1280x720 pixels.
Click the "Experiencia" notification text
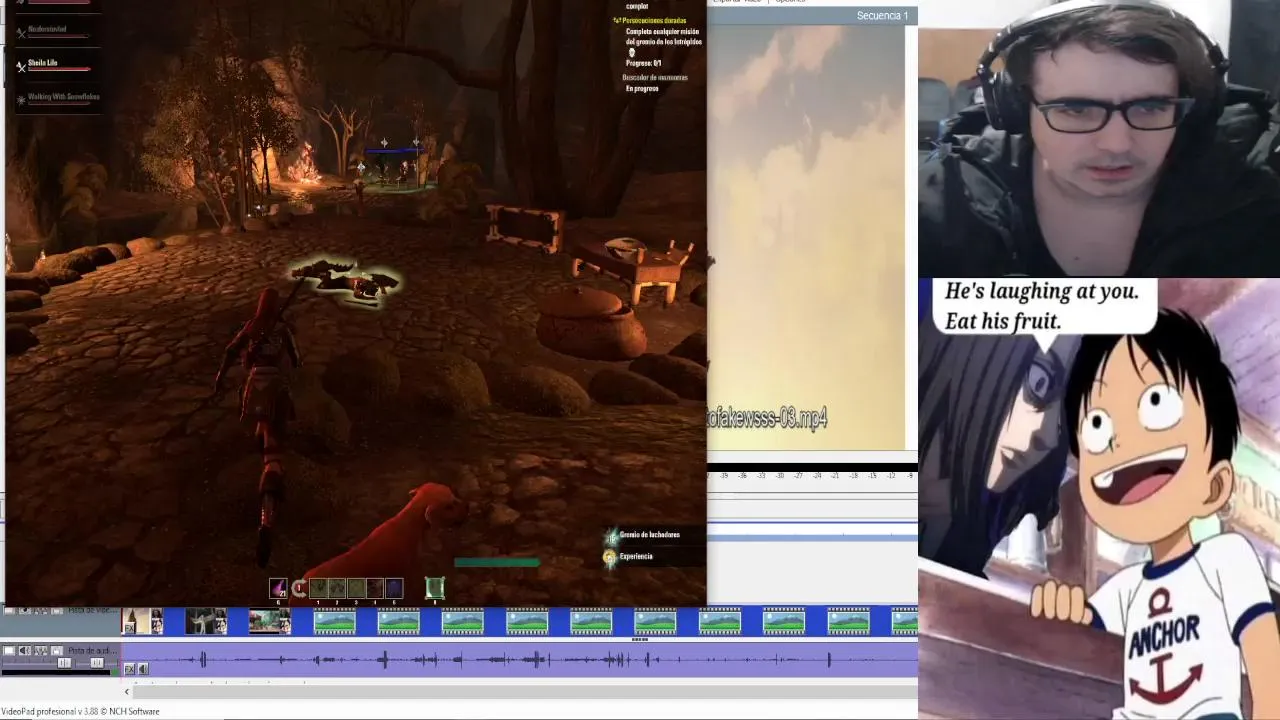coord(636,556)
